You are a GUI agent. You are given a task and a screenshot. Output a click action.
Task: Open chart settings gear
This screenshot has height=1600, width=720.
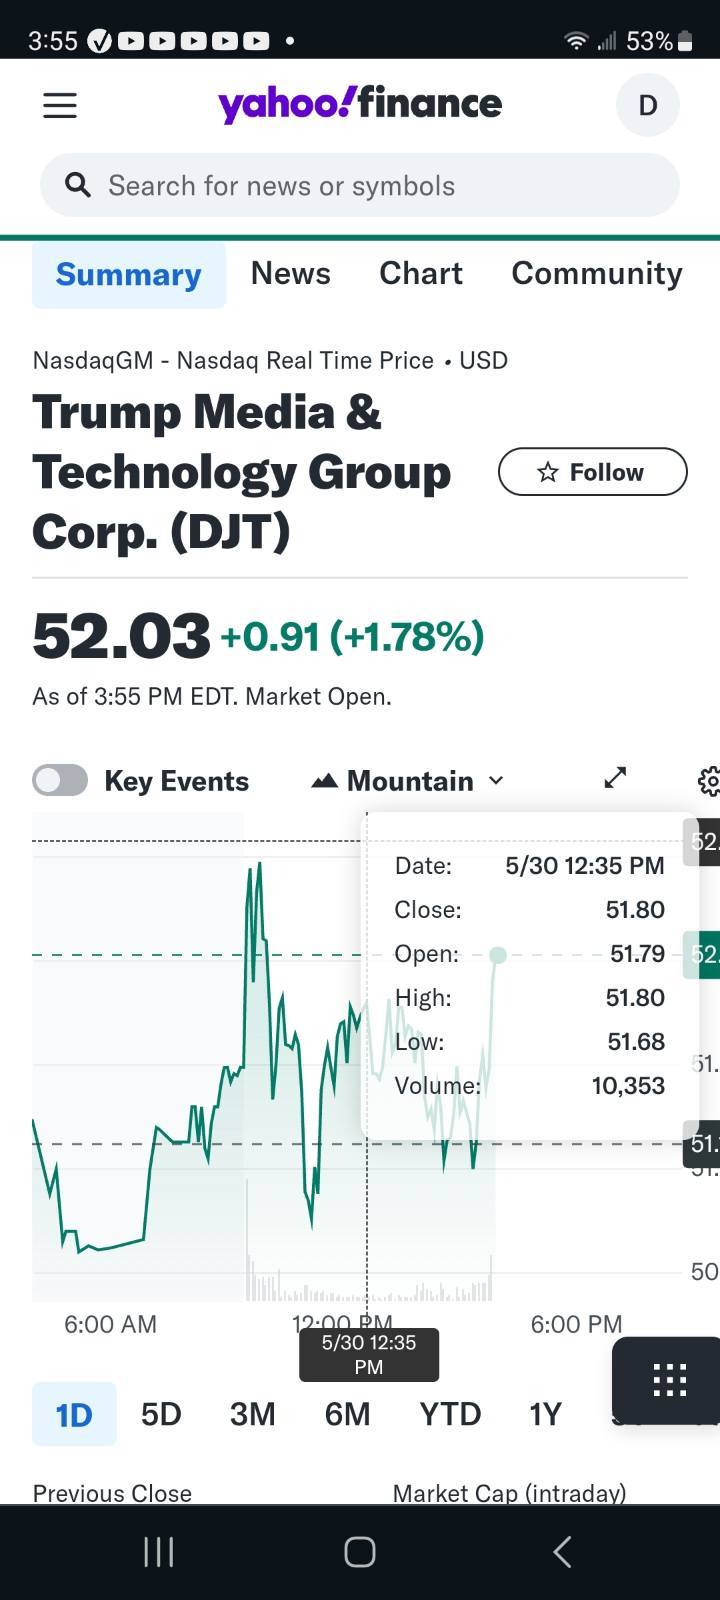coord(708,781)
